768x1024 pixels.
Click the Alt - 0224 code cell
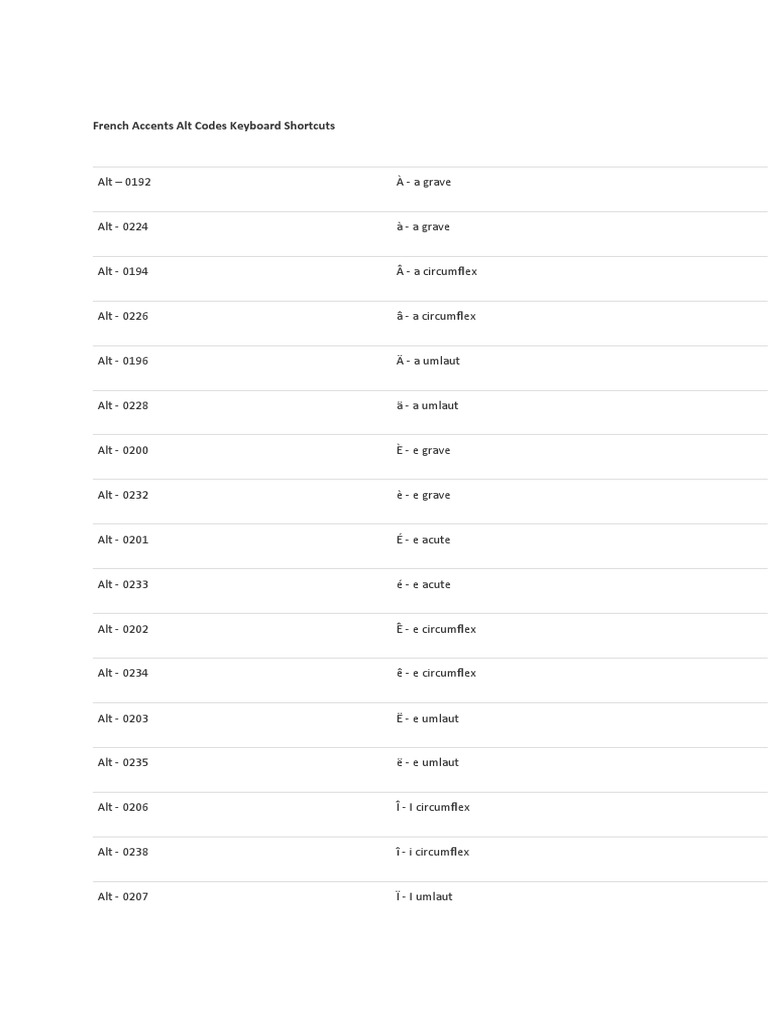(x=123, y=227)
